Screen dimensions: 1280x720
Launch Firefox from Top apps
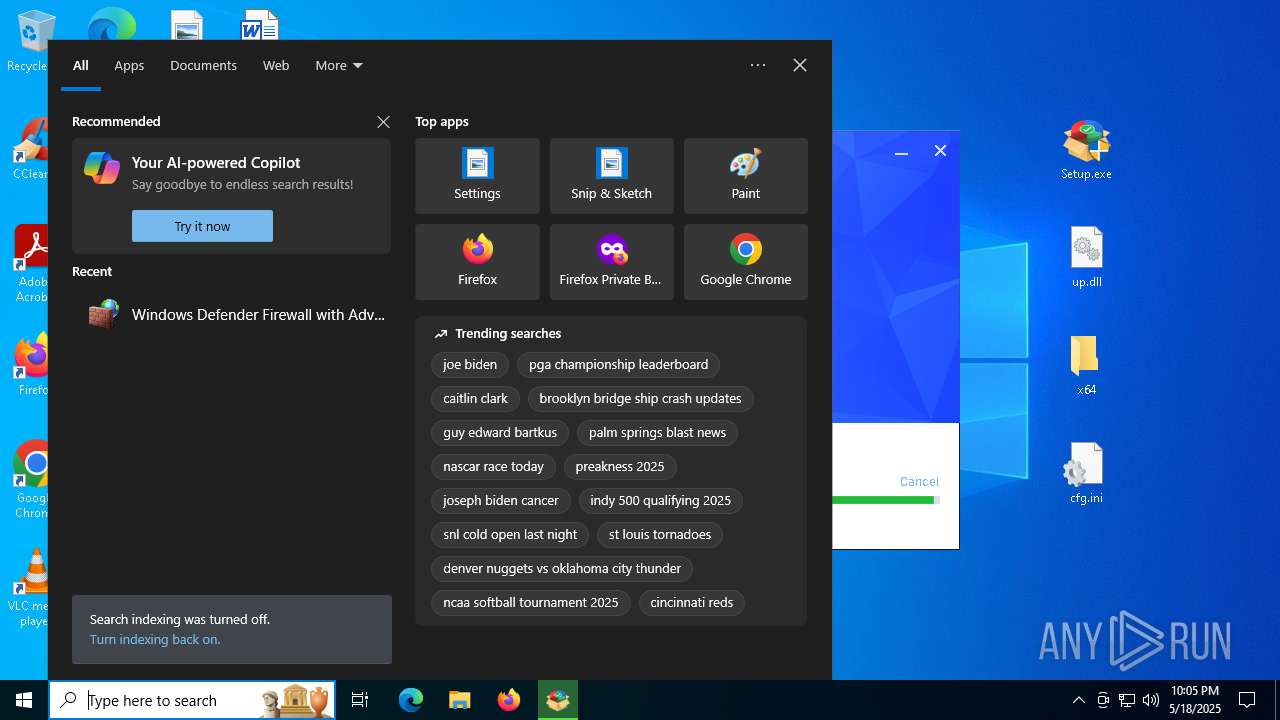click(x=477, y=262)
